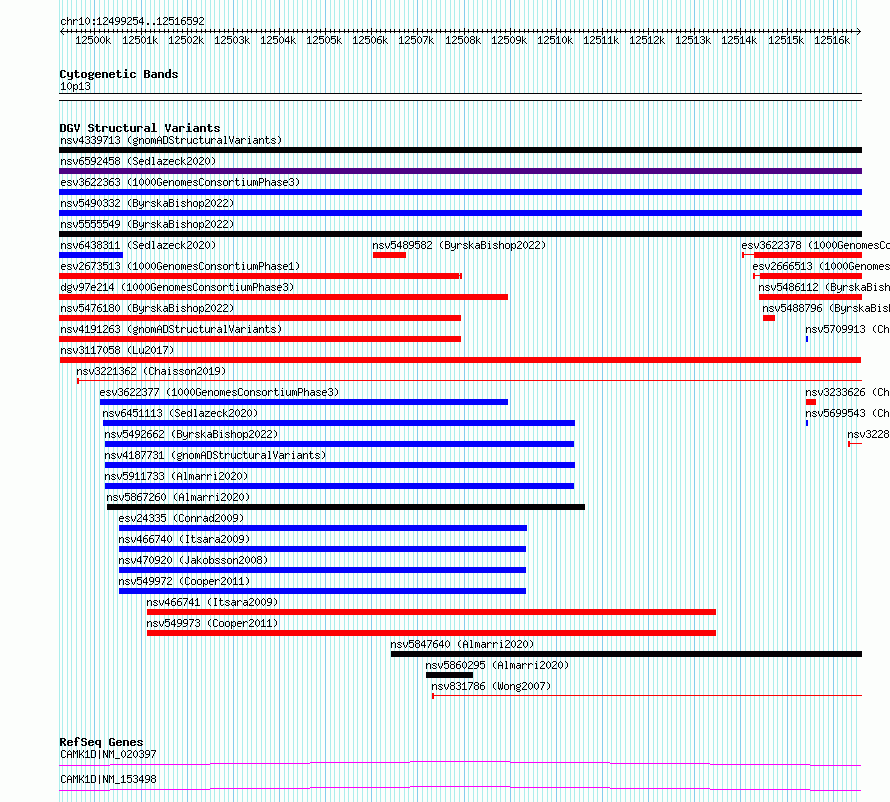Click the small red nsv3233626 bar

click(811, 402)
